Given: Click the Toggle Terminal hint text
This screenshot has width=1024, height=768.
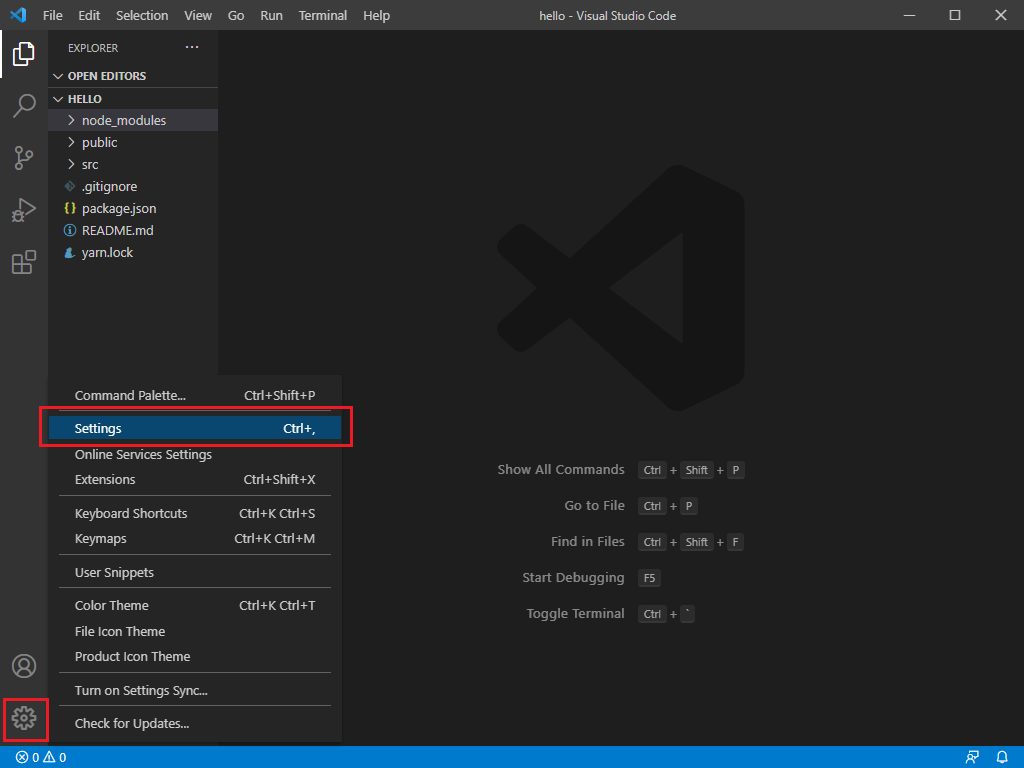Looking at the screenshot, I should tap(575, 613).
